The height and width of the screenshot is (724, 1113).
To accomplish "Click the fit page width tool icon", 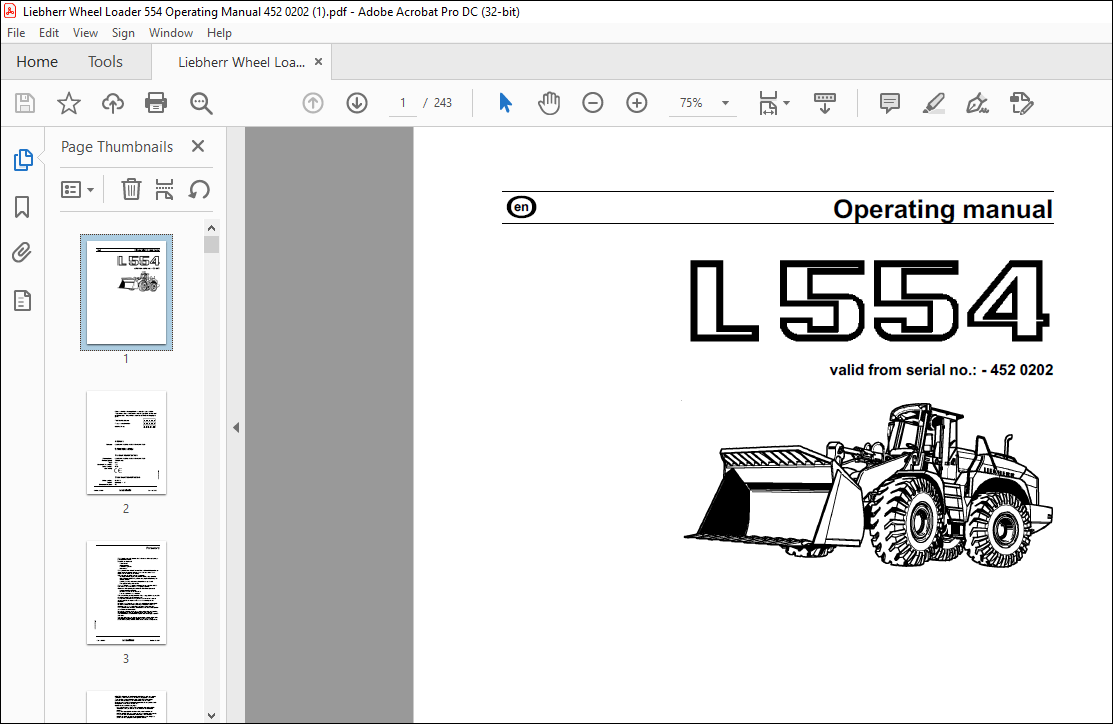I will pos(768,103).
